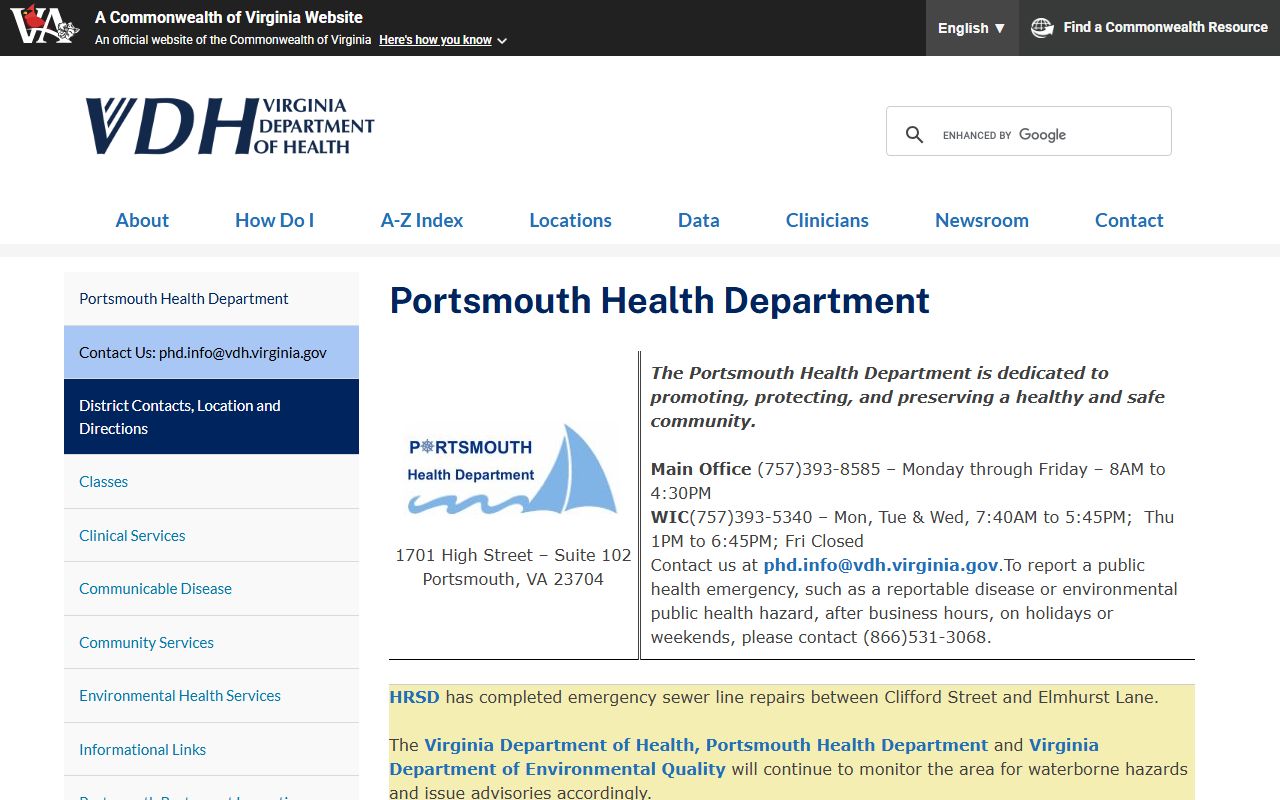This screenshot has width=1280, height=800.
Task: Open the Informational Links sidebar item
Action: point(211,749)
